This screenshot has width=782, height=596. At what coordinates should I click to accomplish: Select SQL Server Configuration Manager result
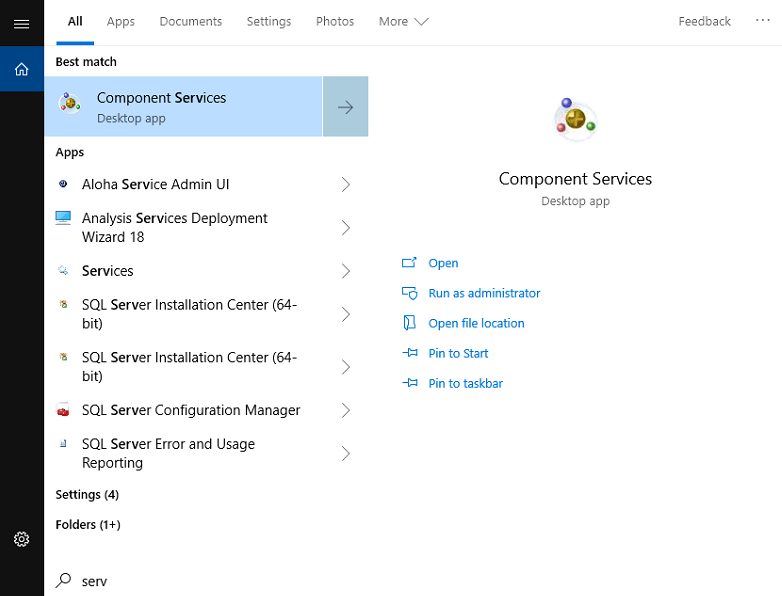pyautogui.click(x=206, y=410)
